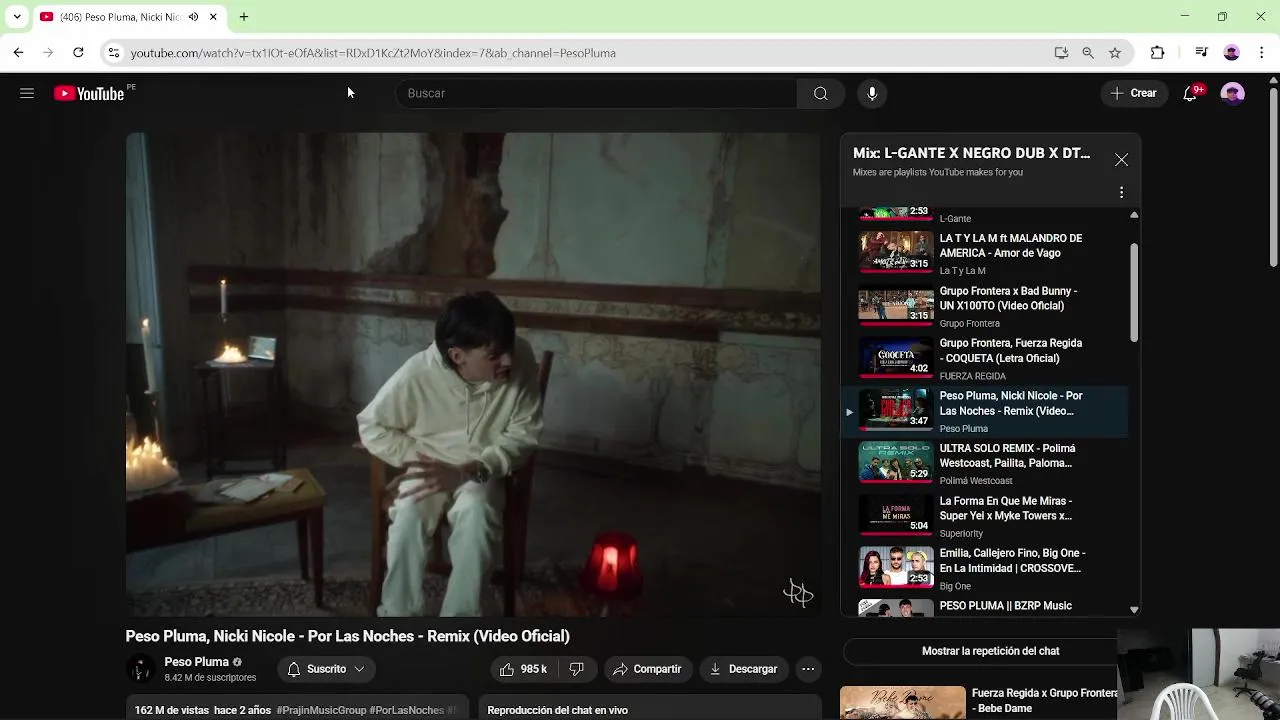Click the video player area

473,374
